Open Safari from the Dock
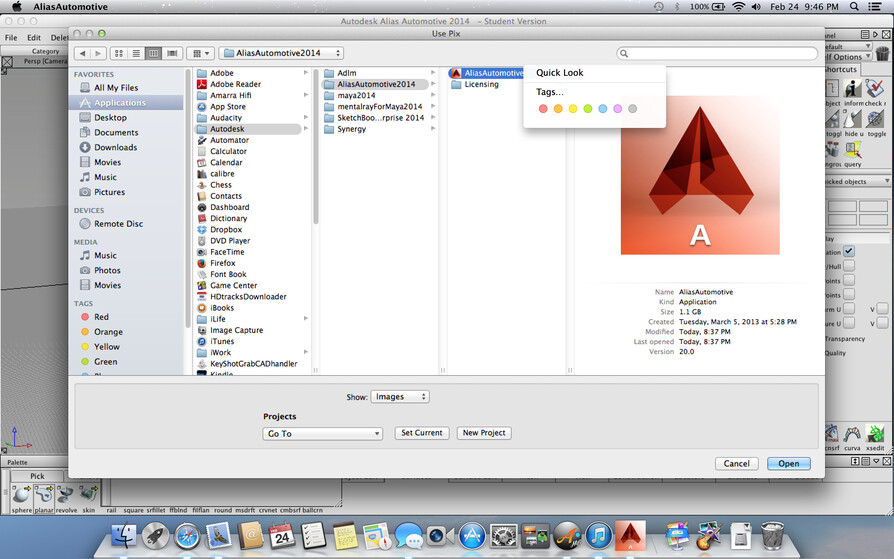Image resolution: width=894 pixels, height=559 pixels. click(x=187, y=536)
